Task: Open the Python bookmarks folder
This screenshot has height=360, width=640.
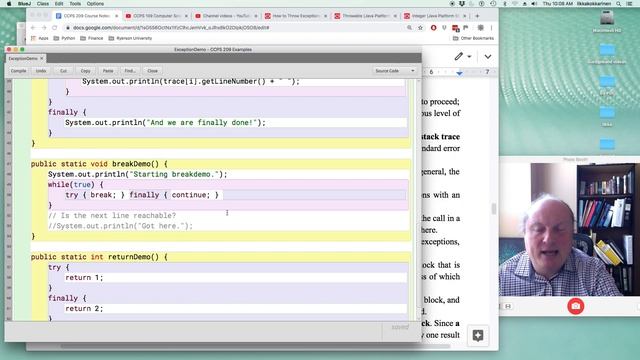Action: pos(64,38)
